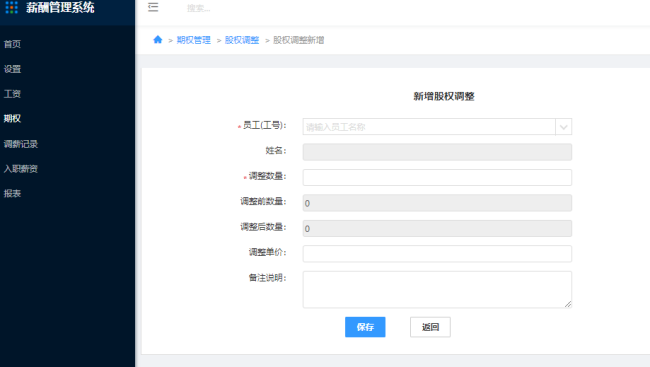Click the 调整前数量 field
Image resolution: width=650 pixels, height=367 pixels.
point(437,203)
